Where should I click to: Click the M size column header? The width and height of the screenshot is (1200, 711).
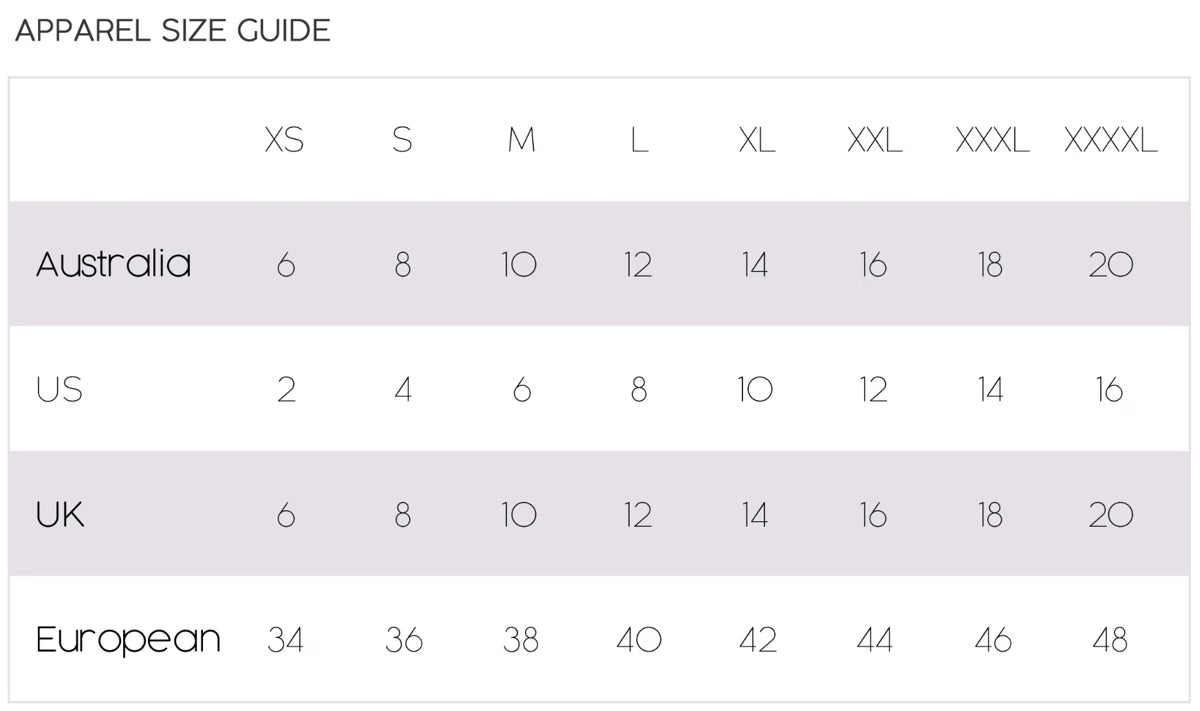tap(521, 140)
